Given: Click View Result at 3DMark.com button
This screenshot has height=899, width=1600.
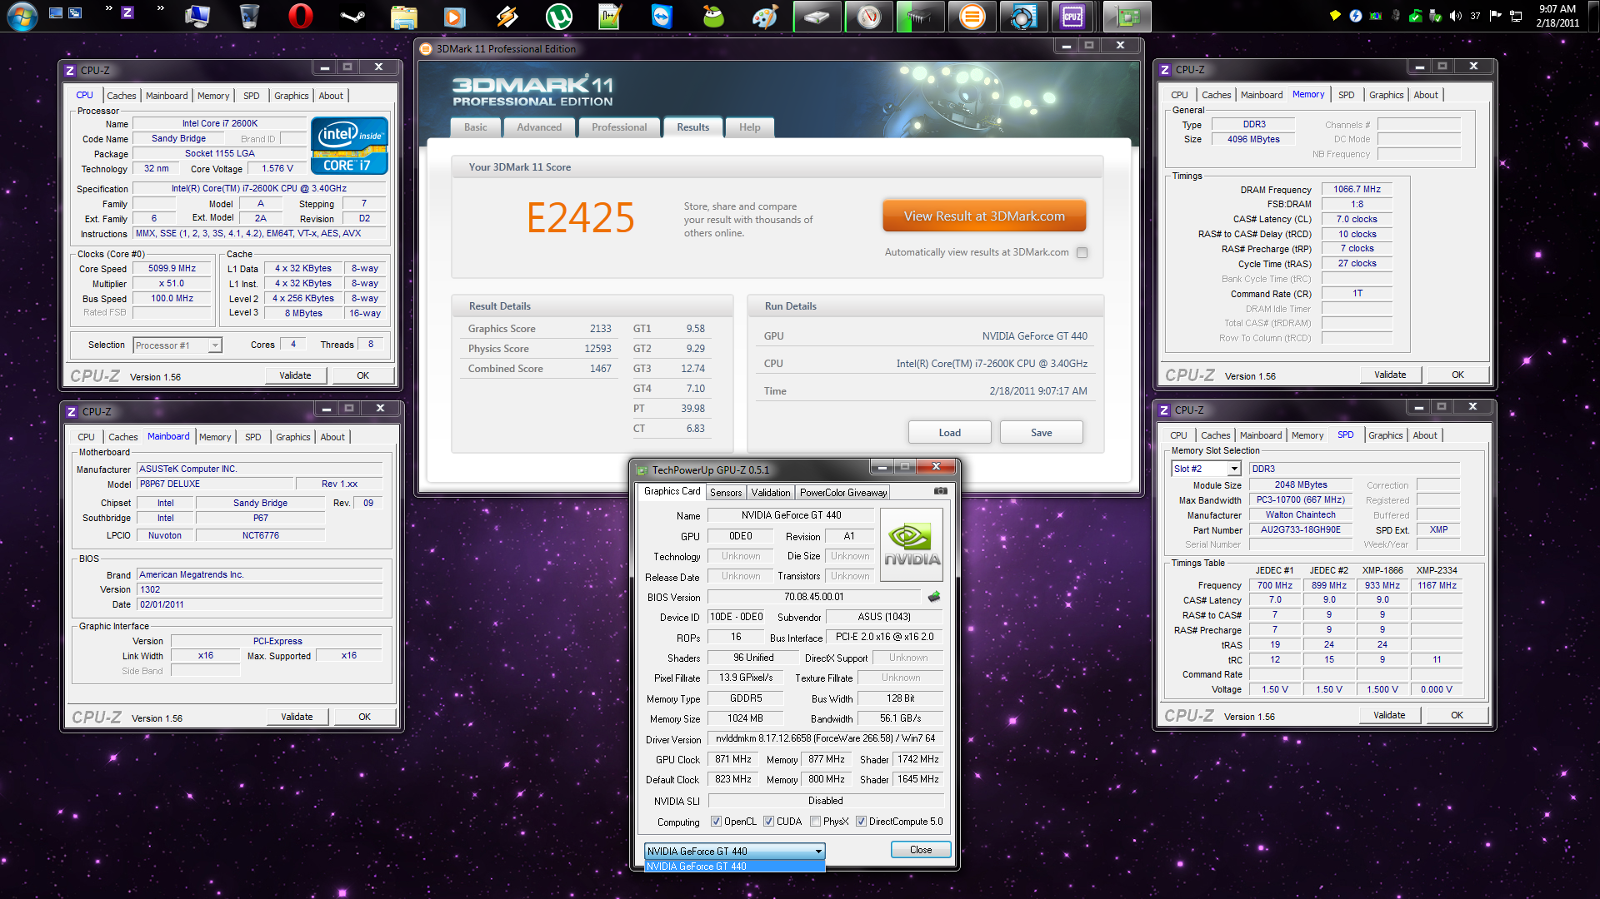Looking at the screenshot, I should (x=984, y=216).
